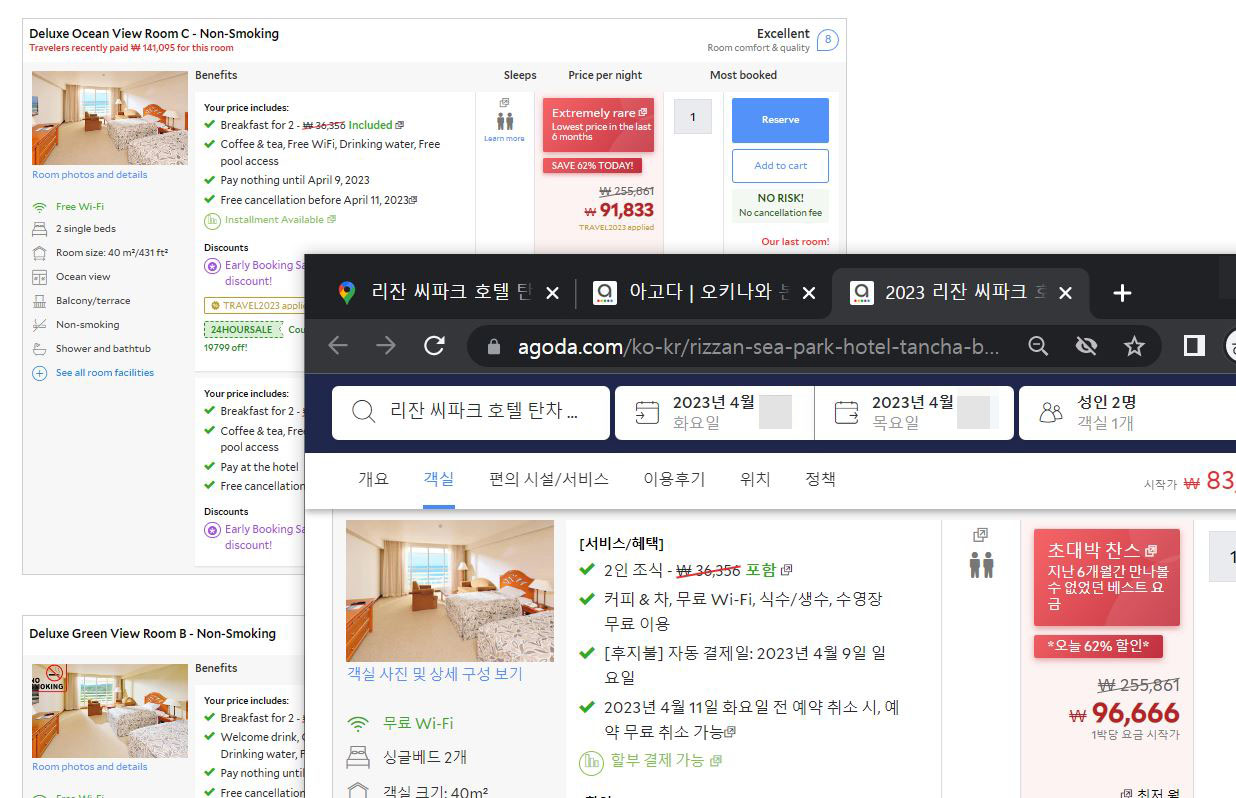This screenshot has width=1236, height=798.
Task: Click the agoda.com address bar
Action: [x=758, y=347]
